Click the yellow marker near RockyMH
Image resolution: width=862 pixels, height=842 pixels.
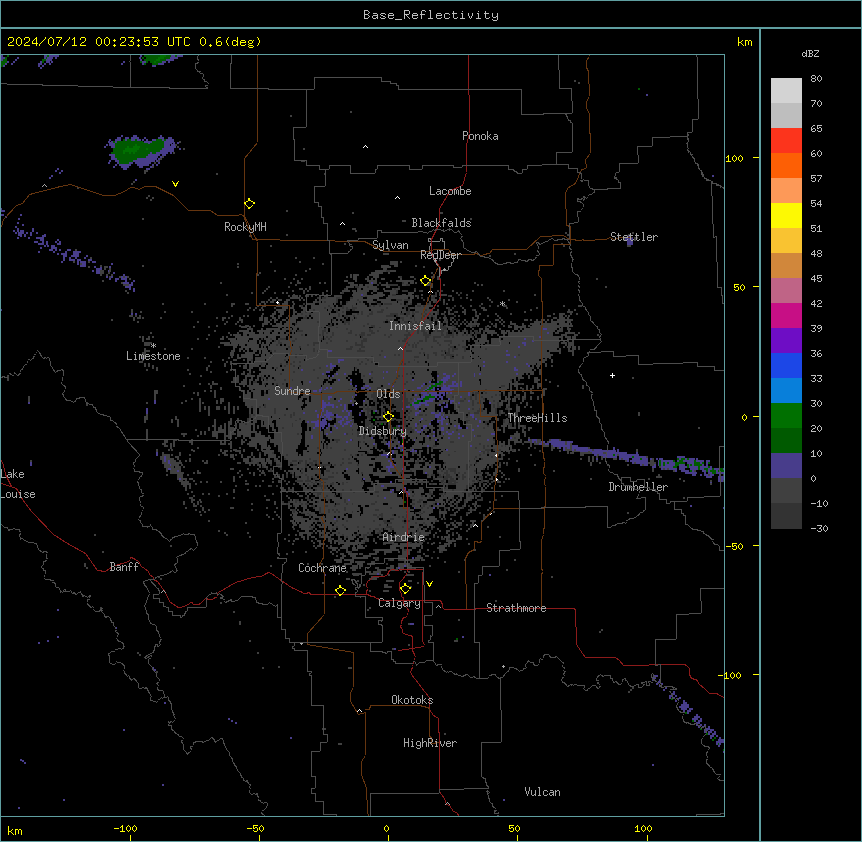pos(249,203)
